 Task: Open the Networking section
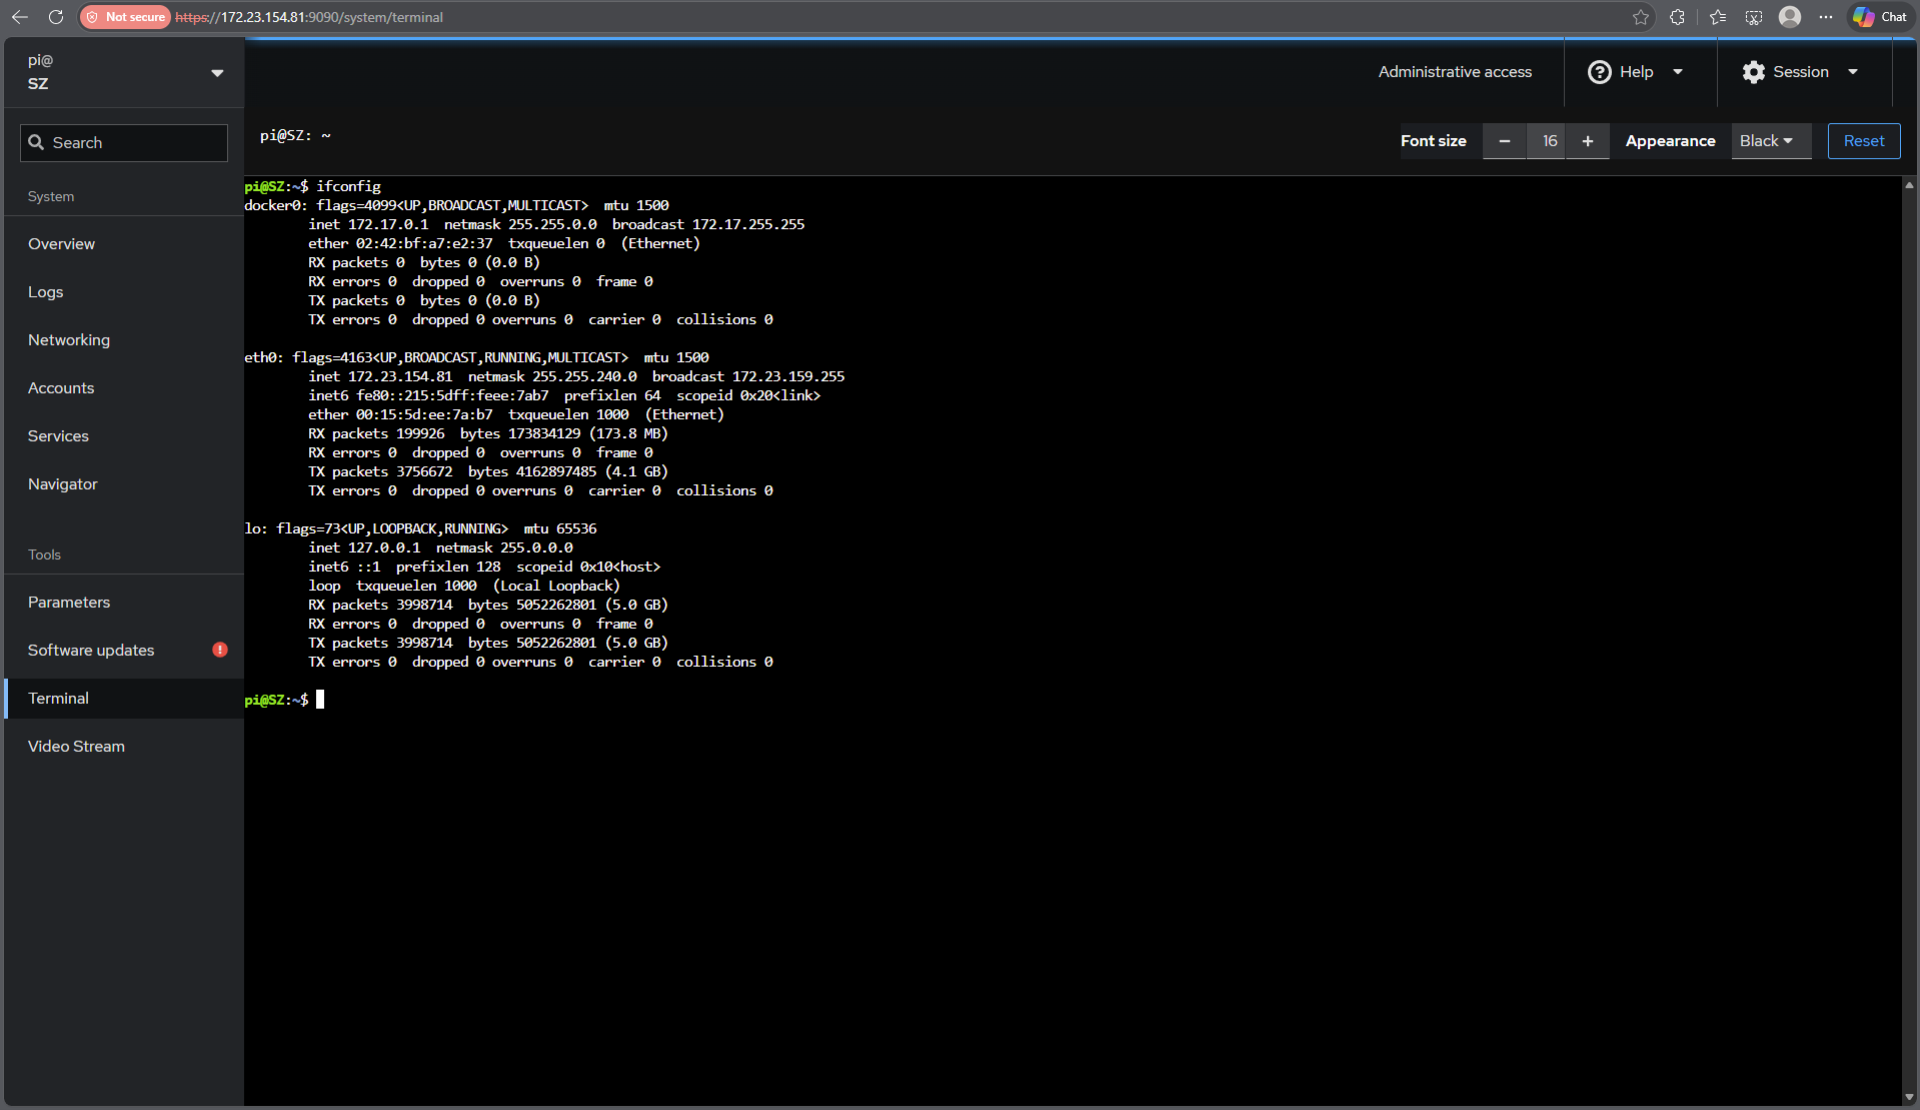pos(69,340)
